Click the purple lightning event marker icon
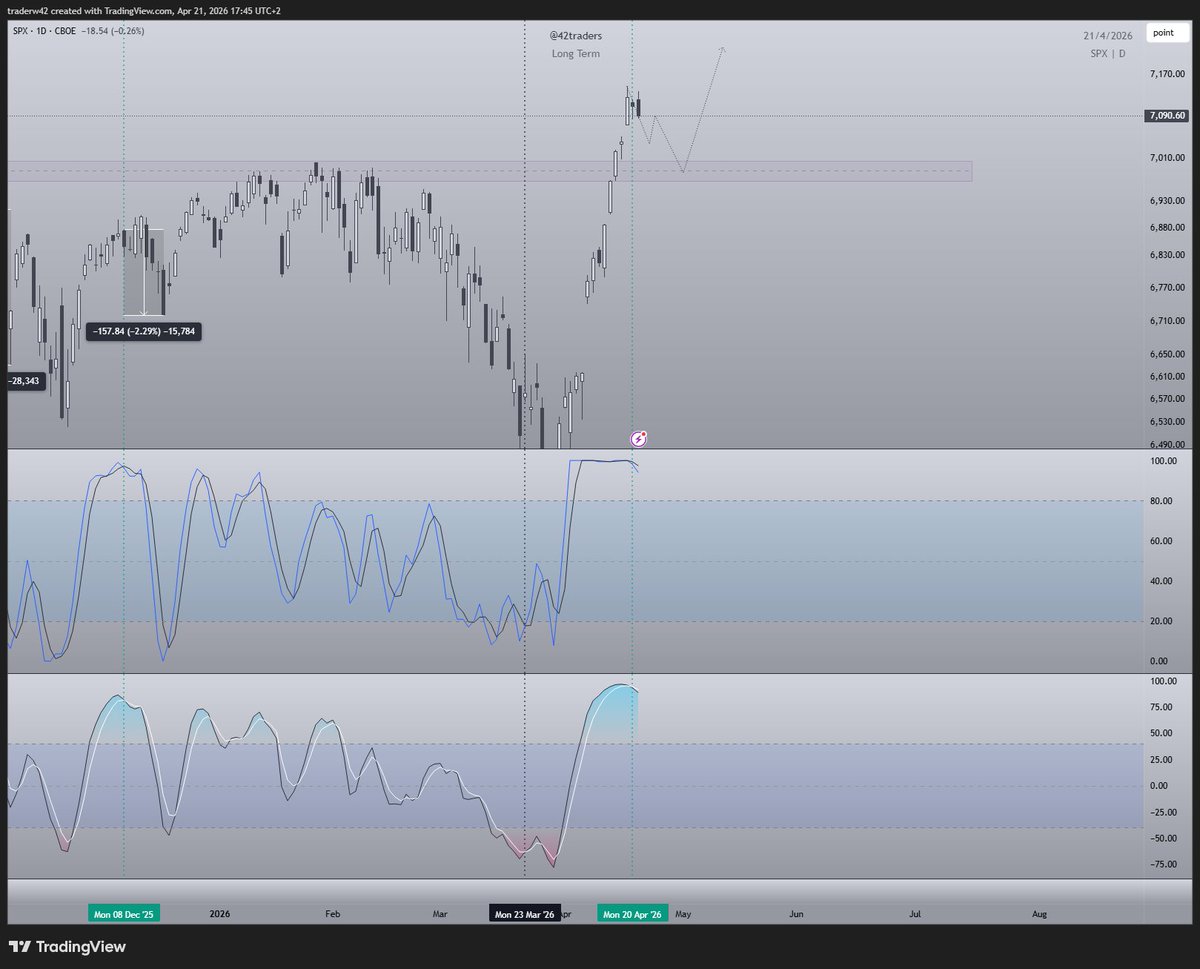The width and height of the screenshot is (1200, 969). (x=637, y=438)
